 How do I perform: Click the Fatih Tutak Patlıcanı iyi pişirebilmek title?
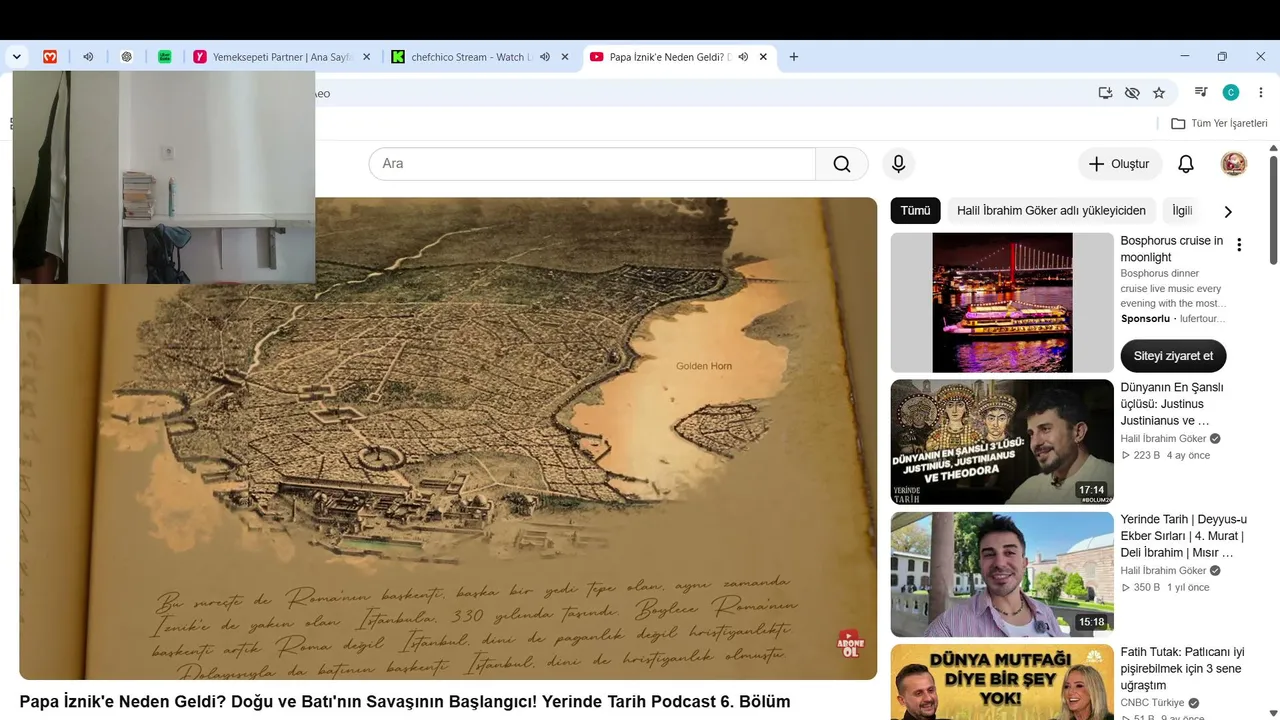coord(1183,669)
